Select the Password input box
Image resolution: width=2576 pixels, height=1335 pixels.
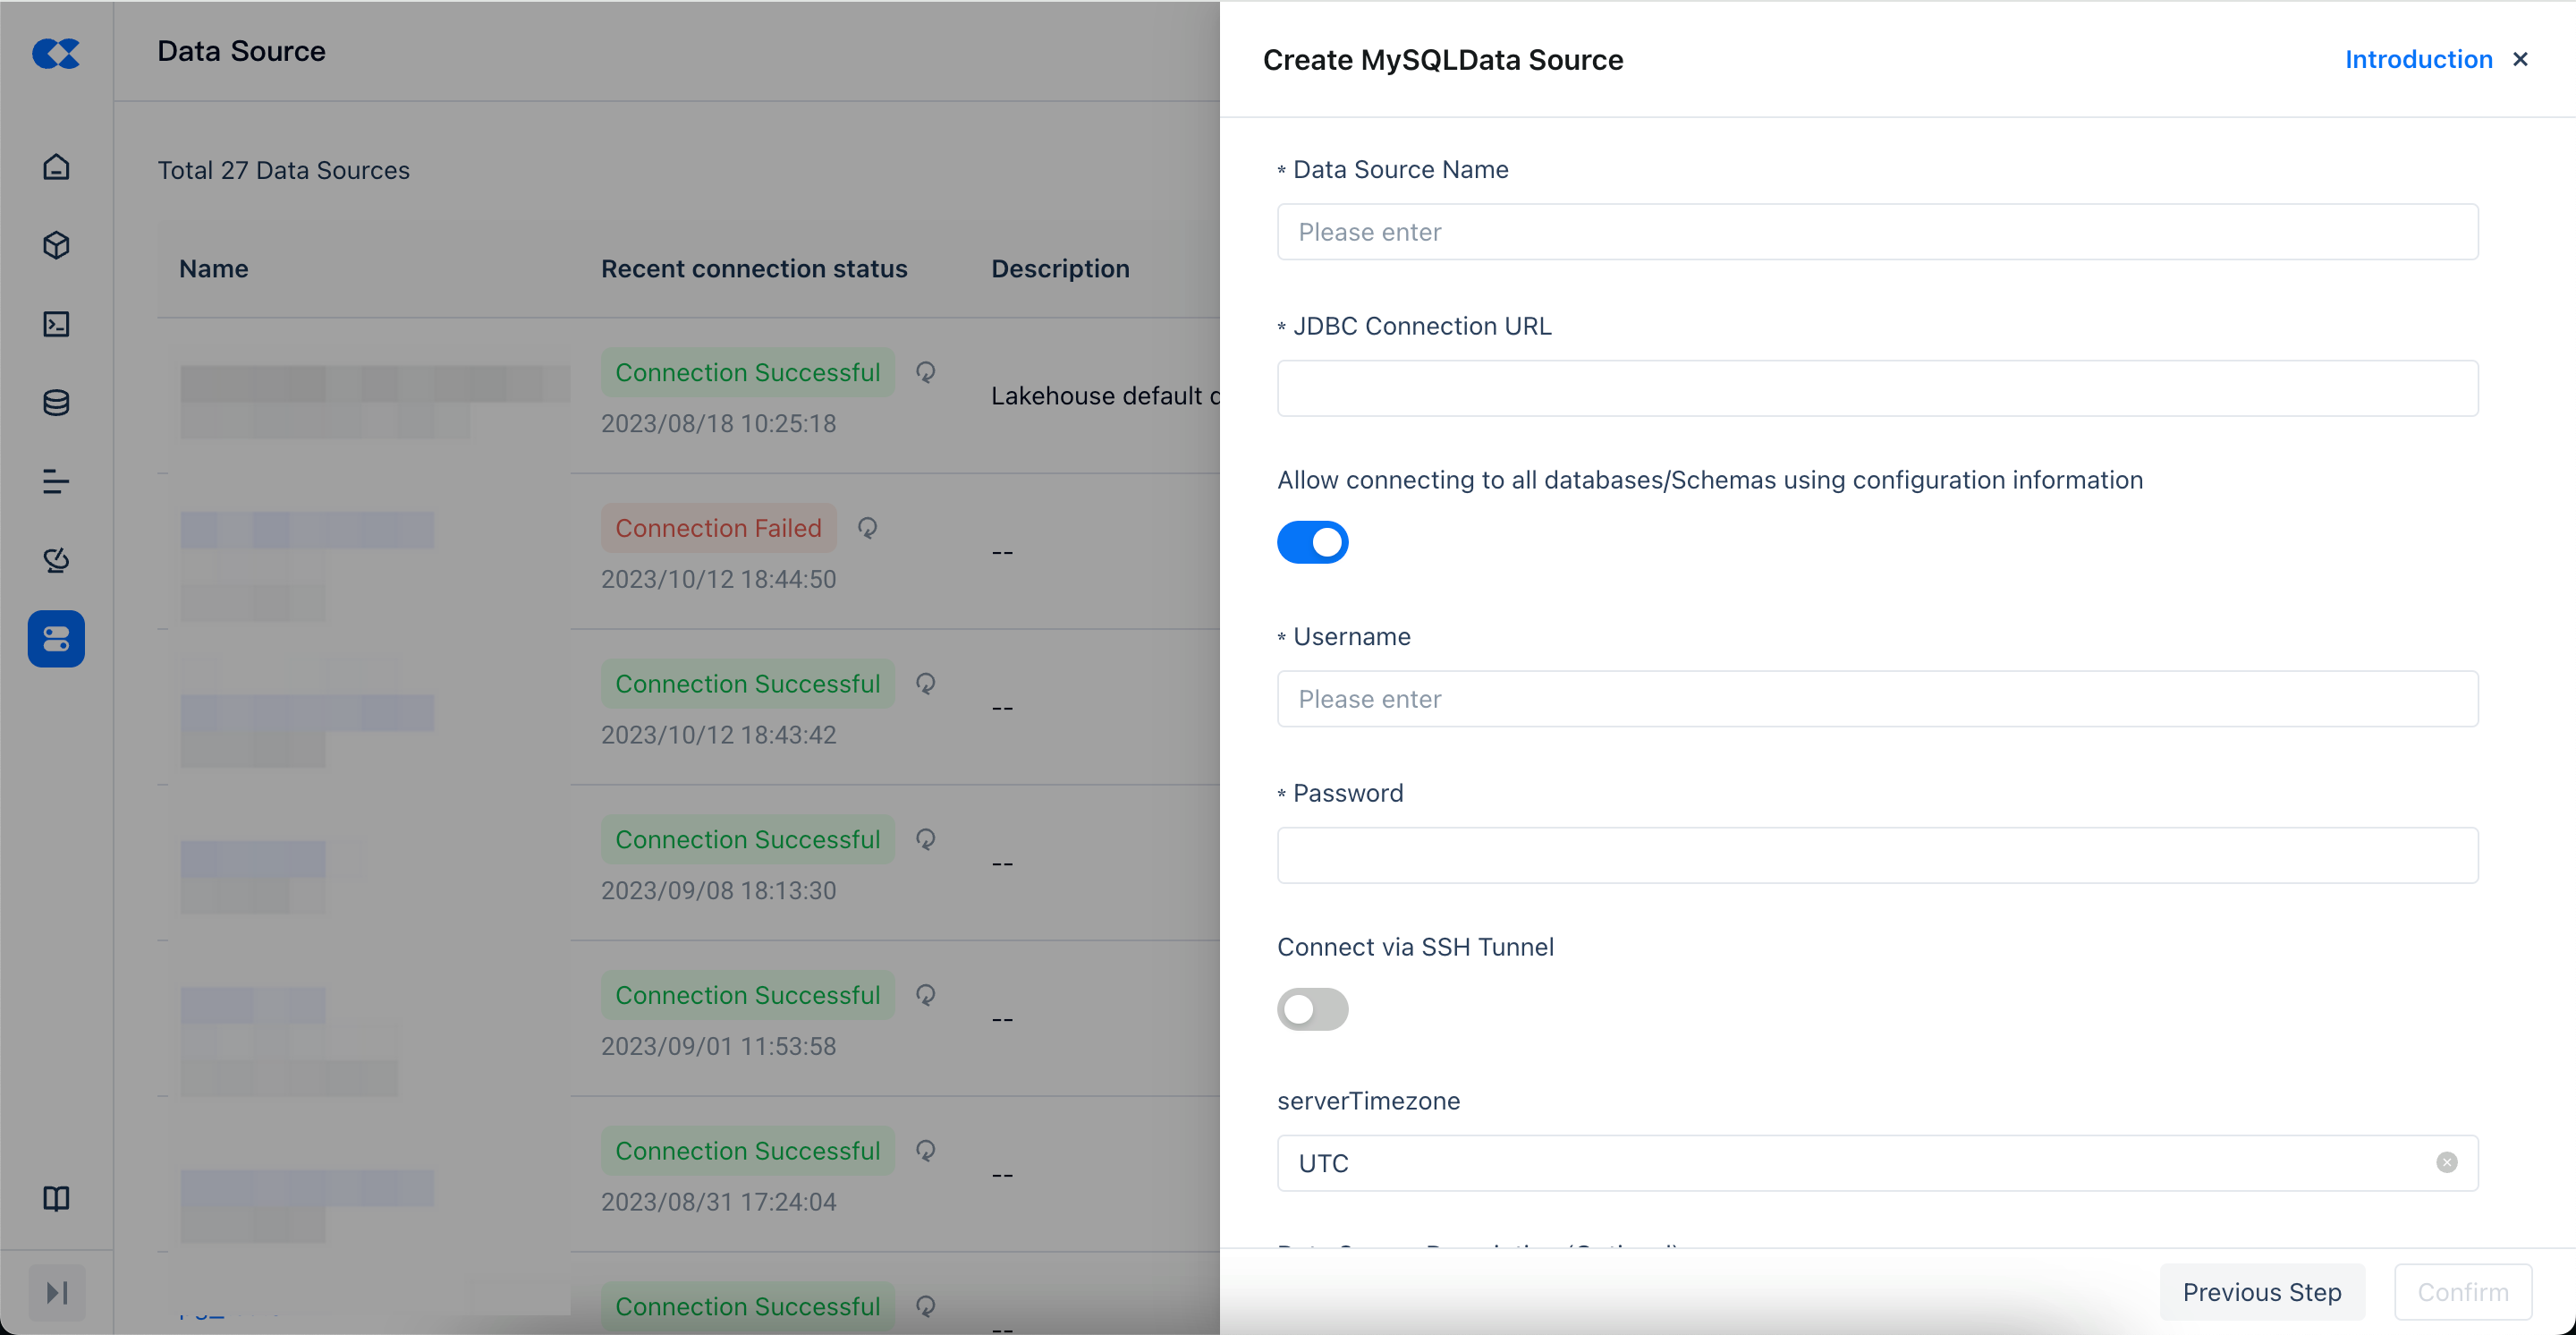[x=1877, y=855]
